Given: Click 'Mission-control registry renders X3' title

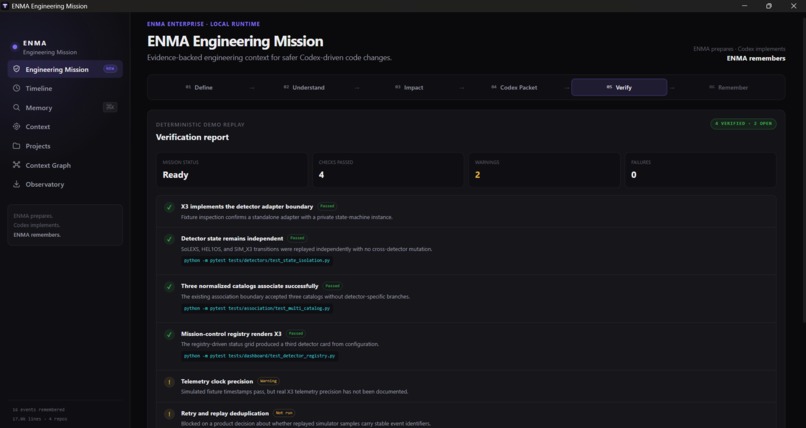Looking at the screenshot, I should point(231,333).
